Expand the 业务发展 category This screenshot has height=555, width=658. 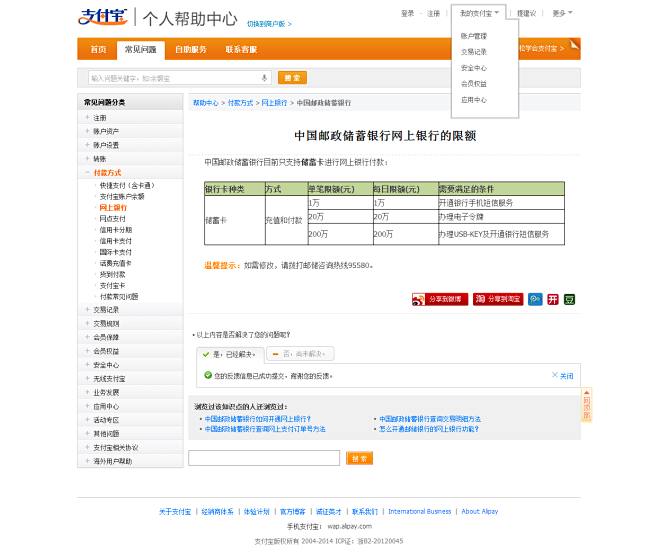tap(131, 392)
